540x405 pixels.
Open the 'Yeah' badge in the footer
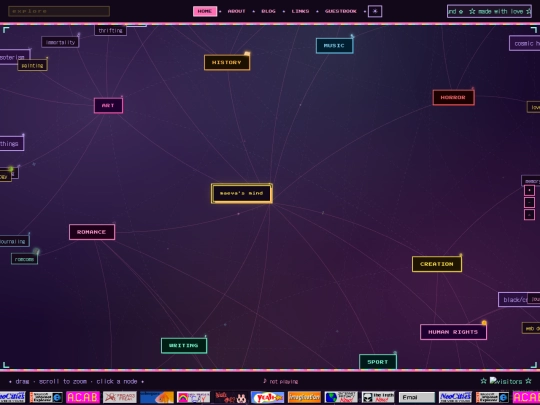[x=267, y=397]
